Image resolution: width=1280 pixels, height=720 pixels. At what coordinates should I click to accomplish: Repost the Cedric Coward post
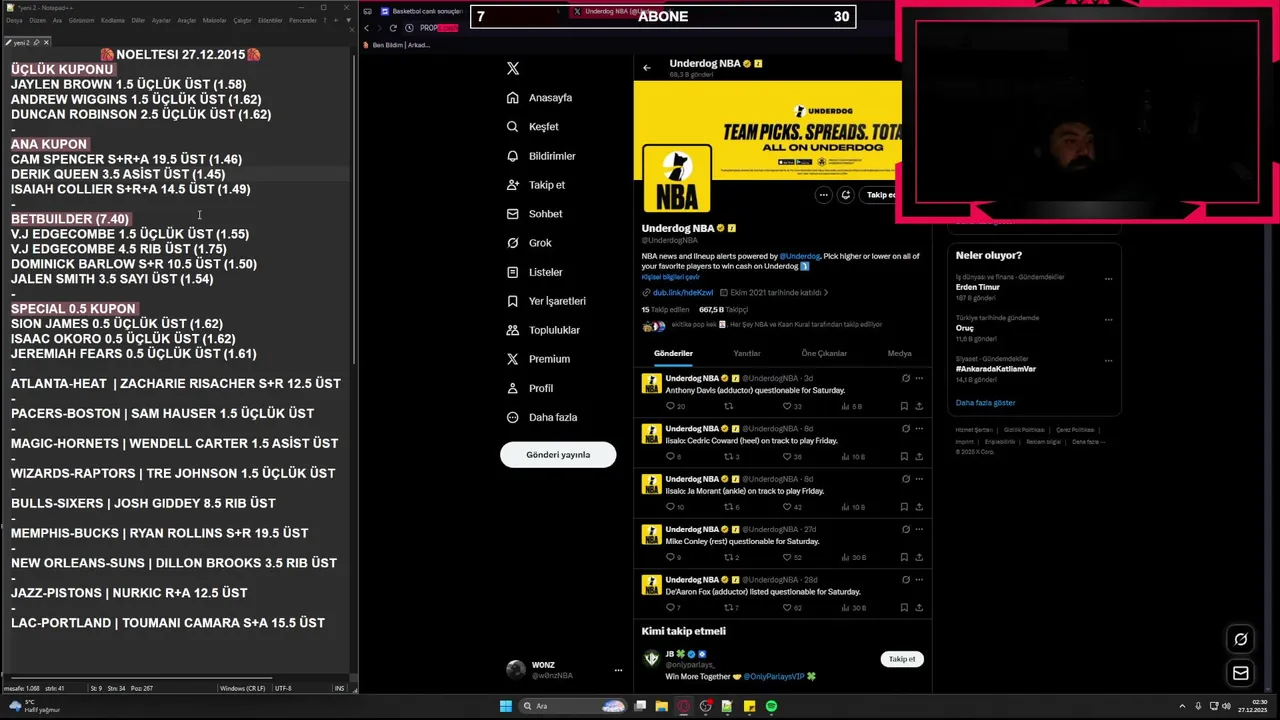click(728, 456)
